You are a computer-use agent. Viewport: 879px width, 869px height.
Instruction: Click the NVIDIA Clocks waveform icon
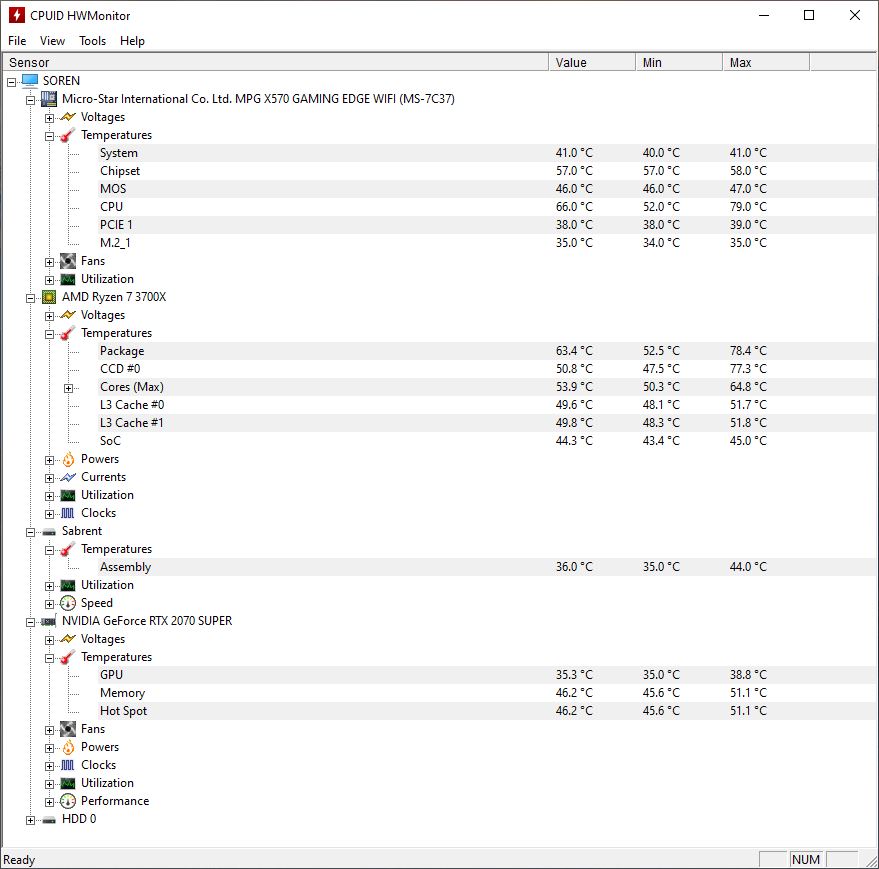[x=68, y=765]
